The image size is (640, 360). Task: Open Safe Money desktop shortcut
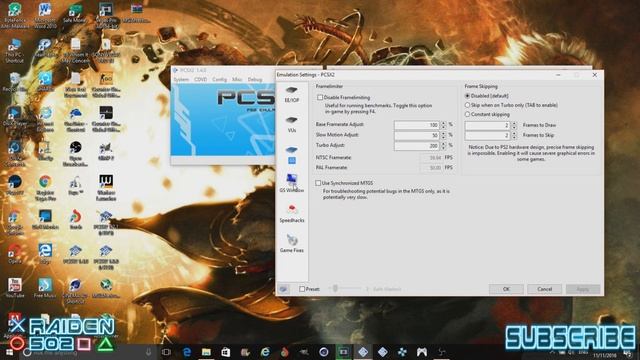pos(75,14)
